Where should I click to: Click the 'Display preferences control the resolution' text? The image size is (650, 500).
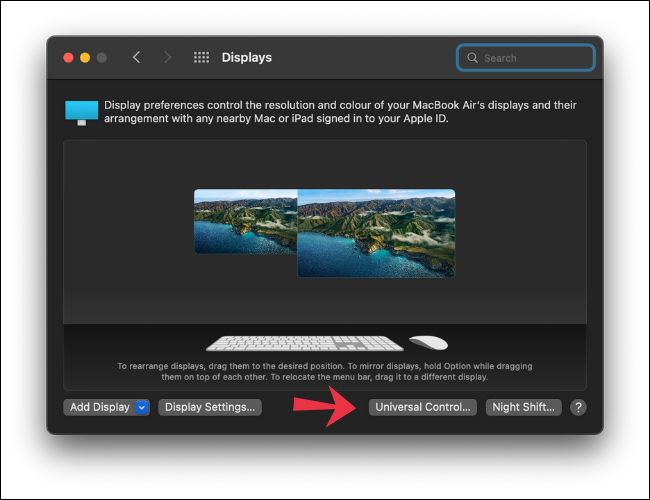[x=340, y=112]
